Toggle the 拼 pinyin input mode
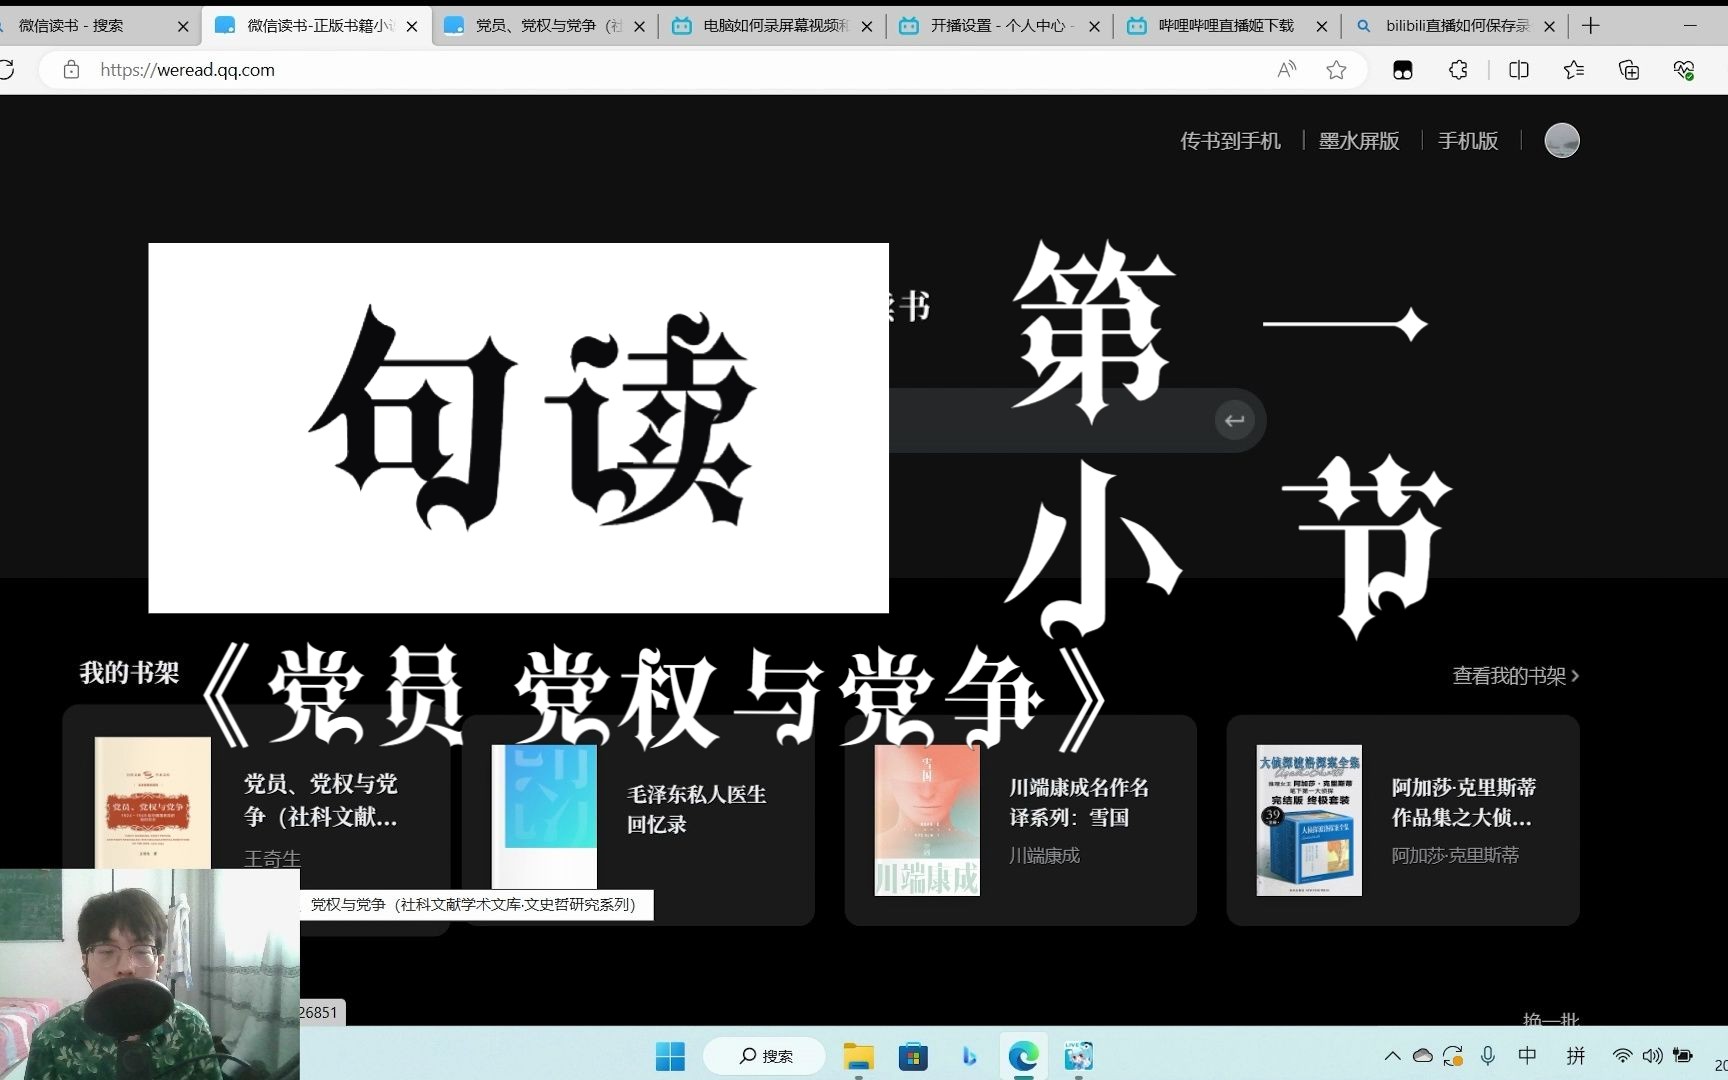Image resolution: width=1728 pixels, height=1080 pixels. tap(1576, 1056)
